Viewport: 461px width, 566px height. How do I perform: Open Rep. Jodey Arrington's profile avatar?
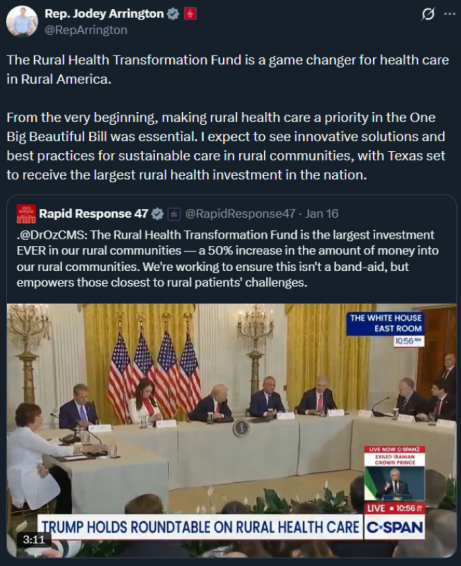point(22,21)
